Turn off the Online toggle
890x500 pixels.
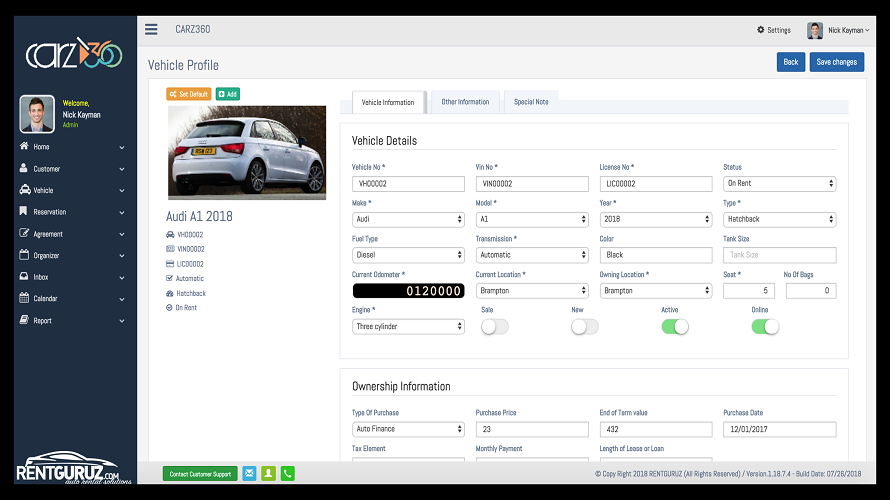[x=765, y=327]
